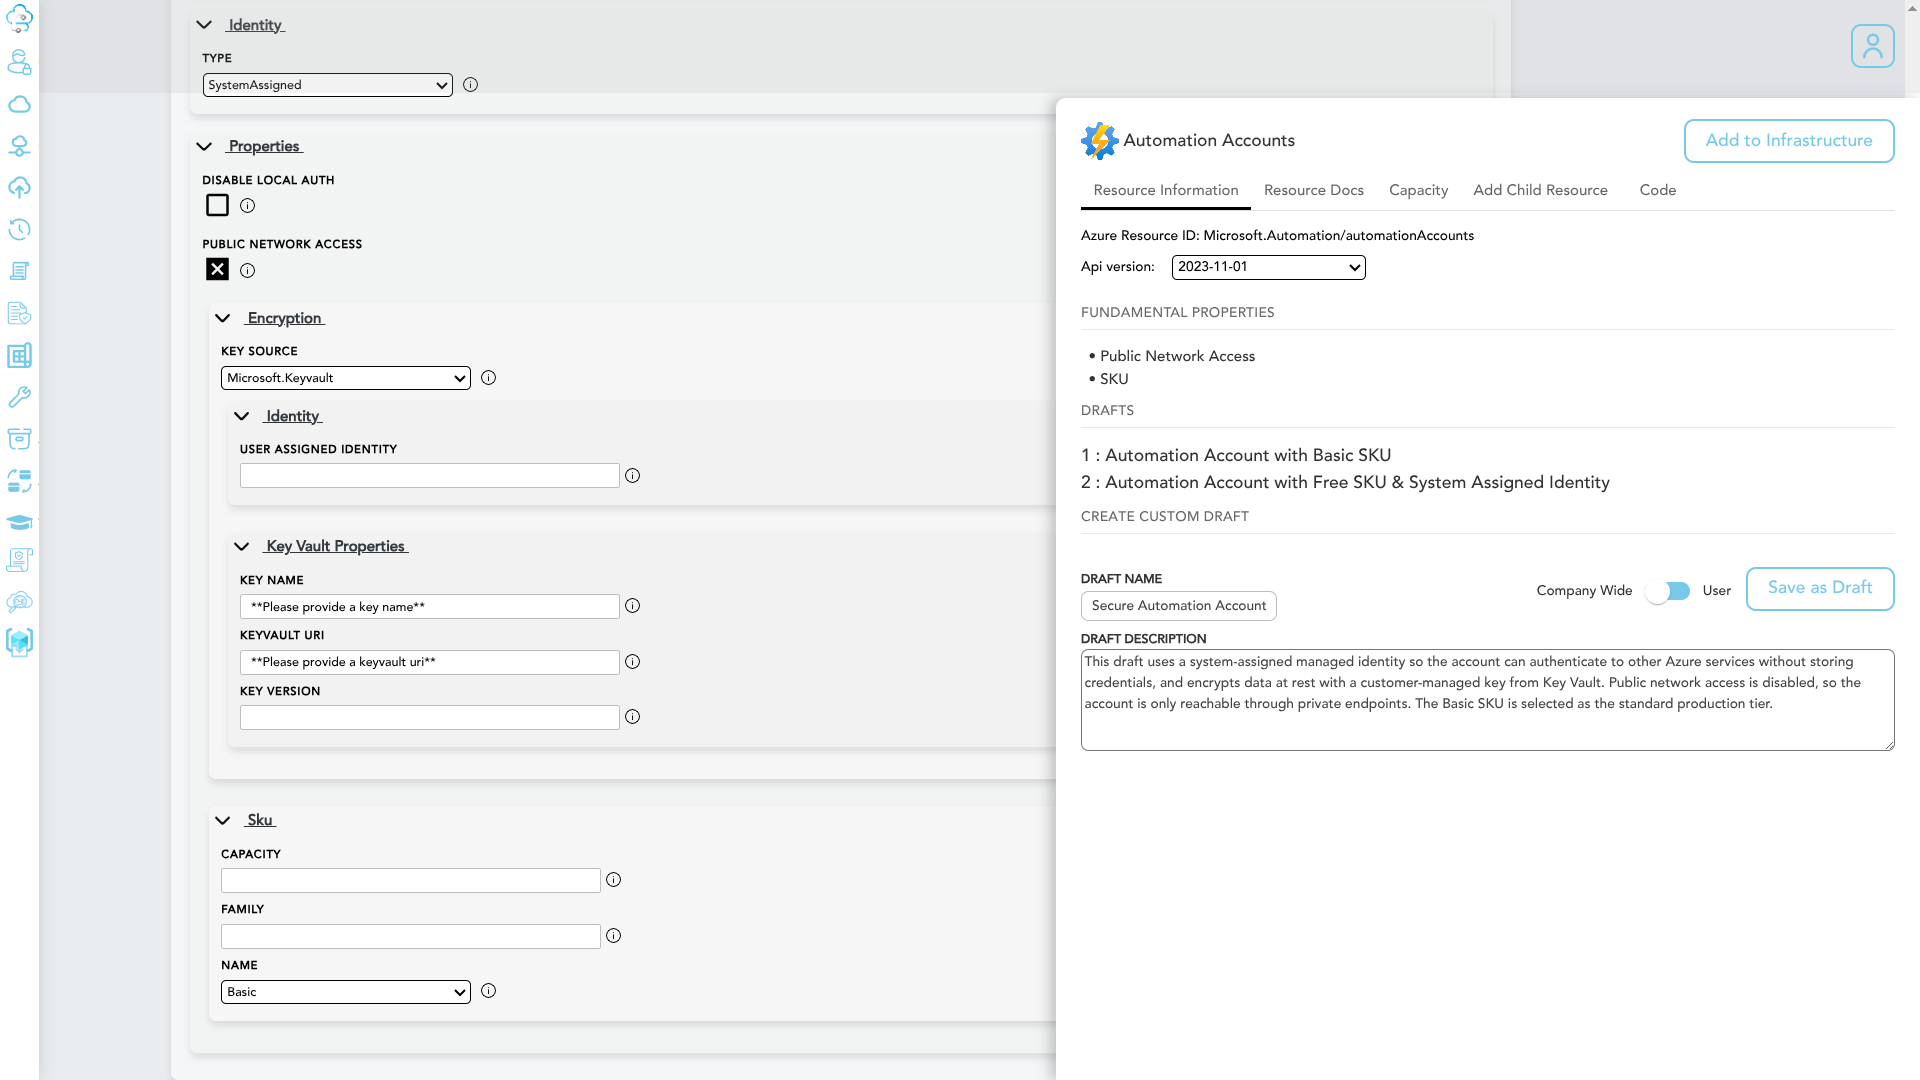
Task: Click the Draft Name input field
Action: point(1178,606)
